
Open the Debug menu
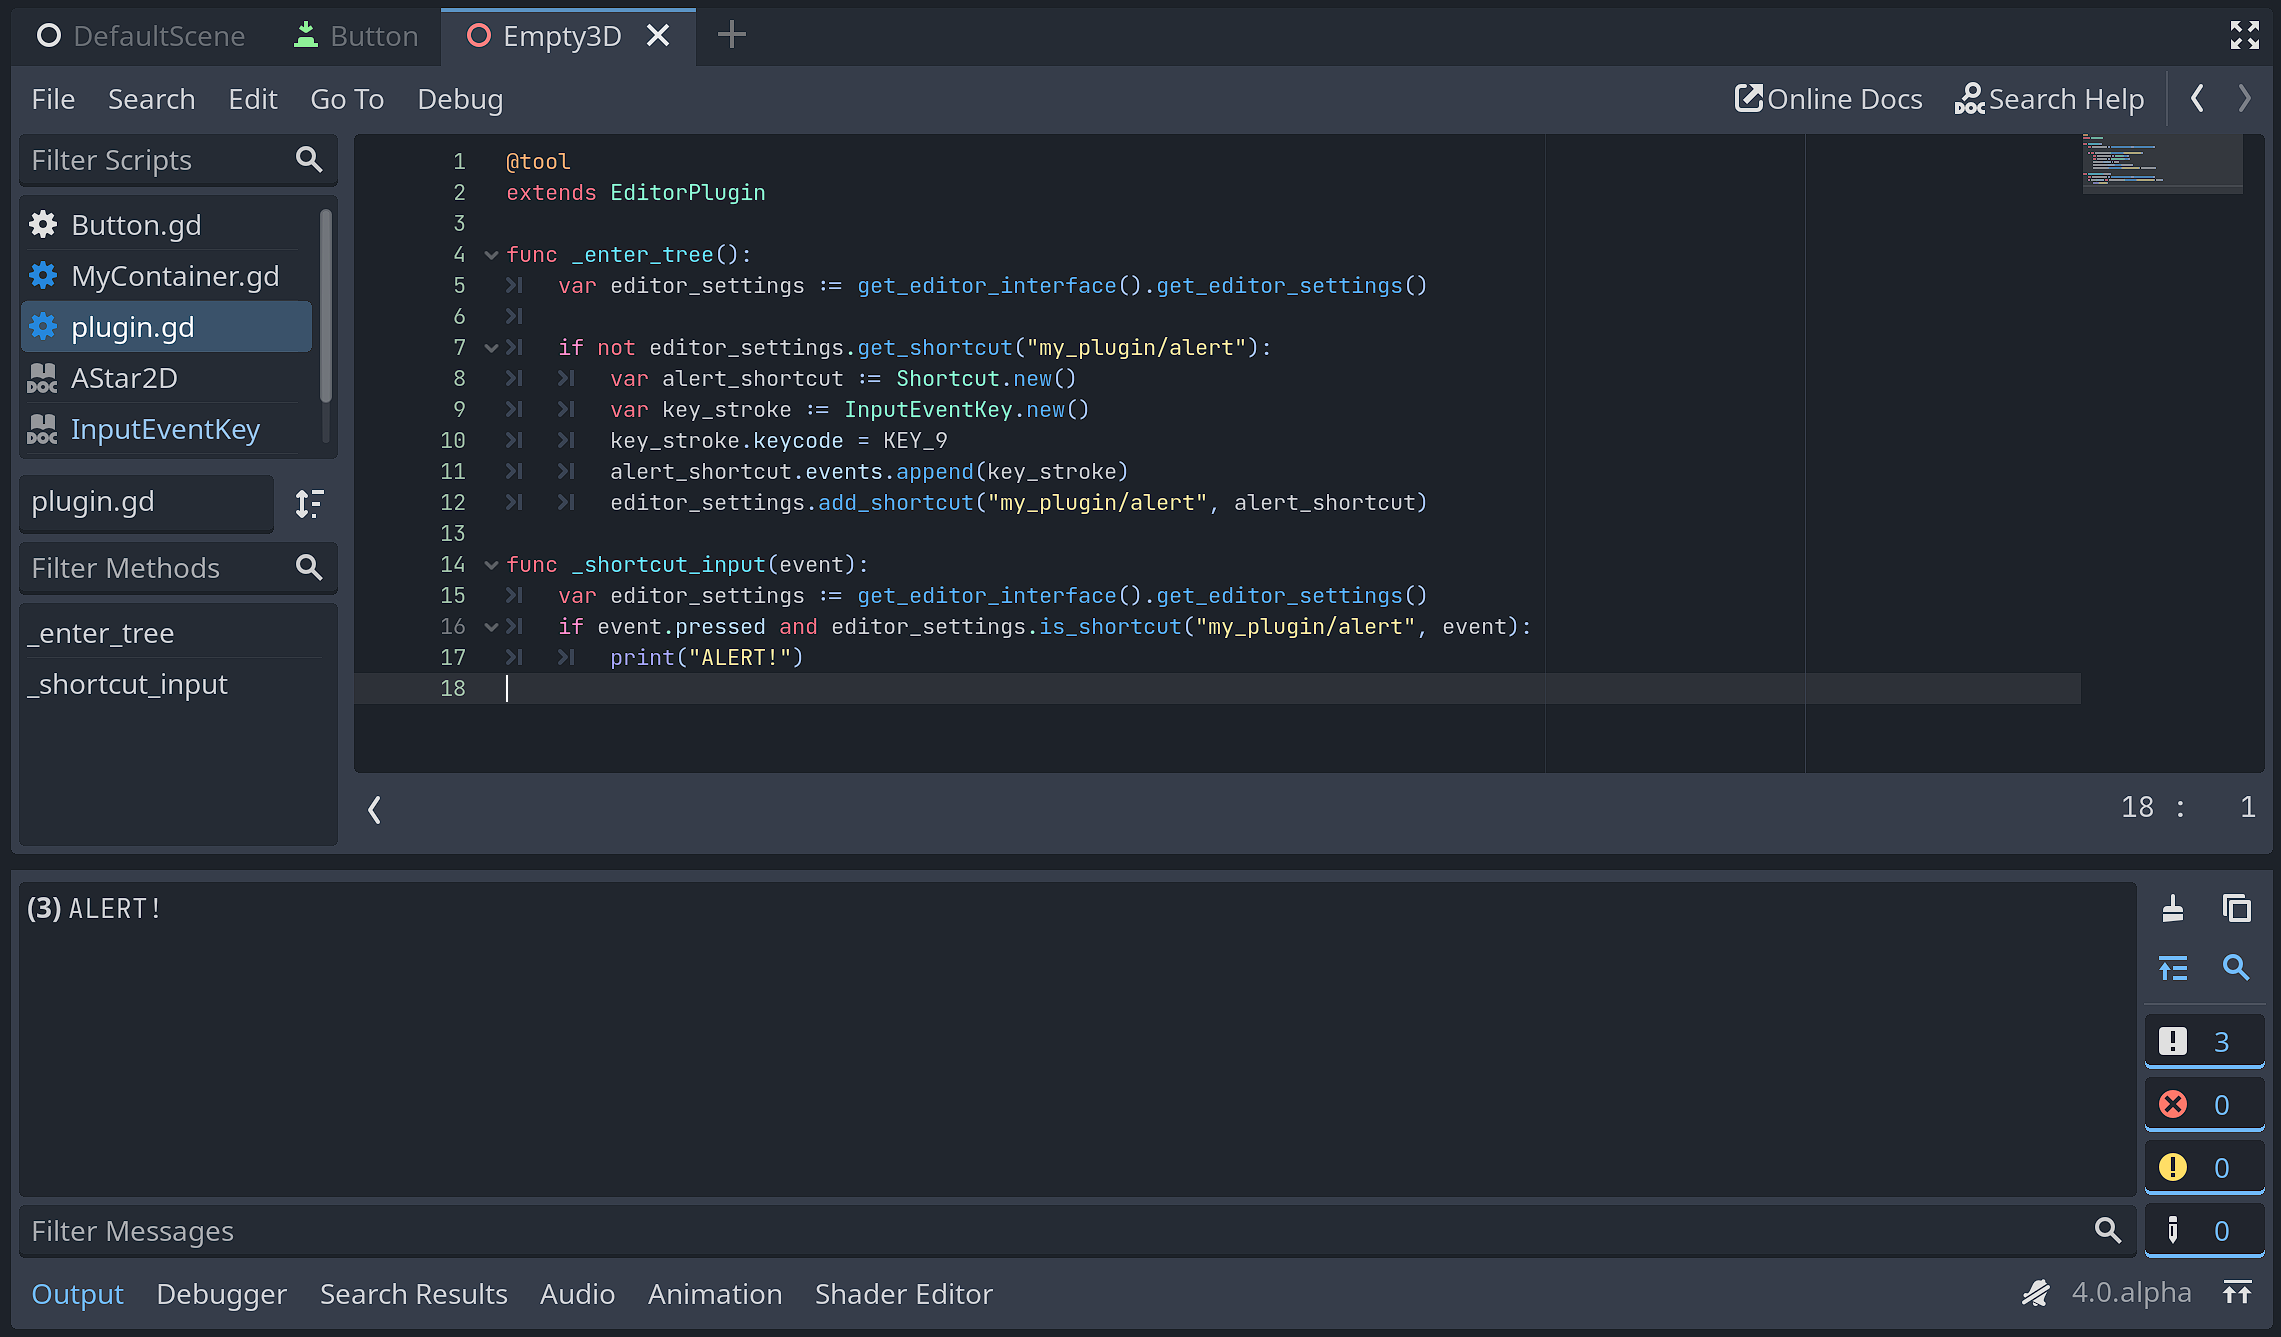click(x=460, y=99)
